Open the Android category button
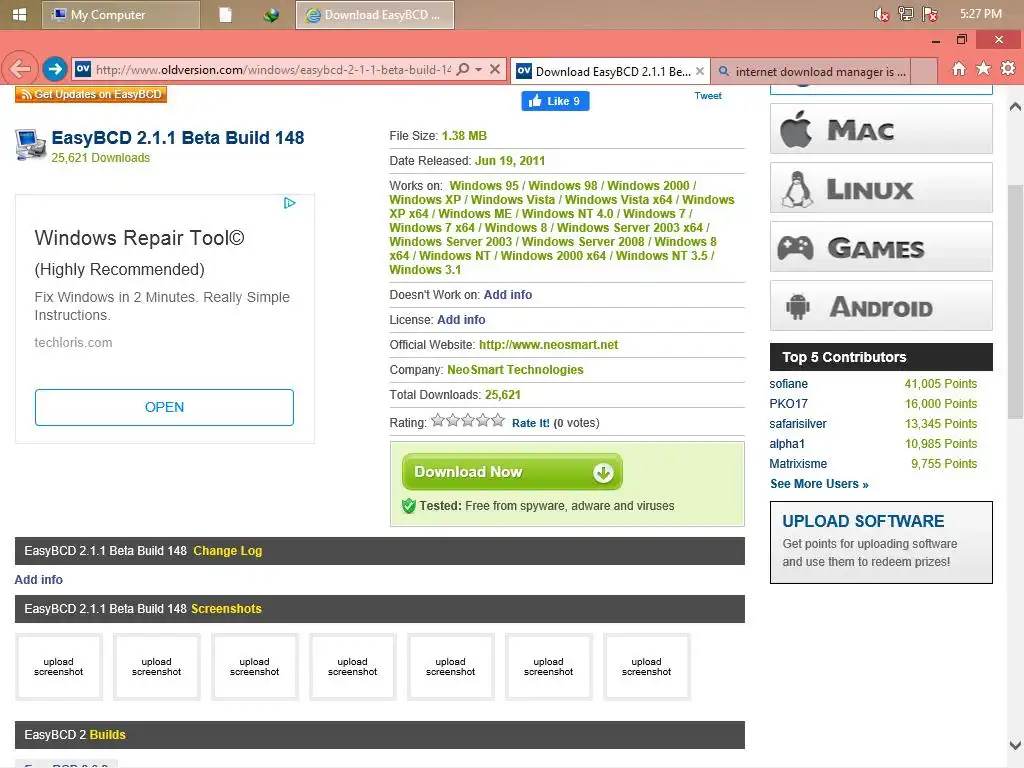The height and width of the screenshot is (768, 1024). [x=881, y=306]
